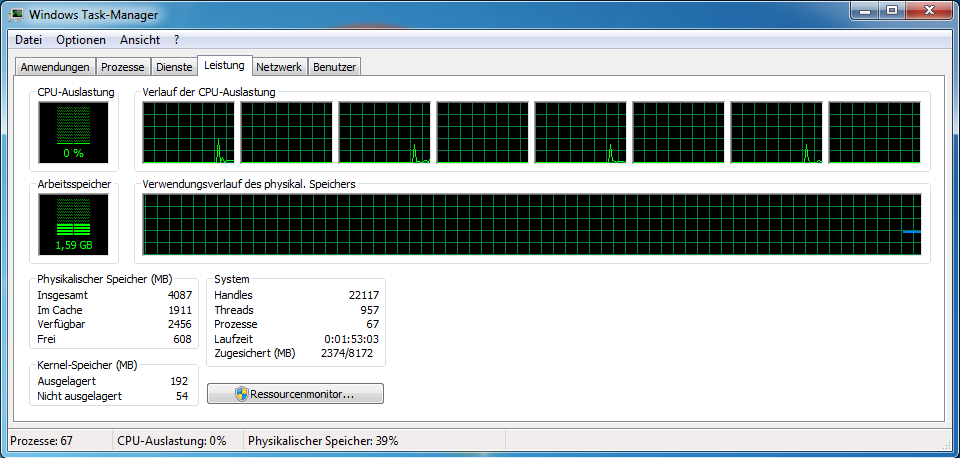The height and width of the screenshot is (458, 960).
Task: Close the Task-Manager window
Action: [x=929, y=10]
